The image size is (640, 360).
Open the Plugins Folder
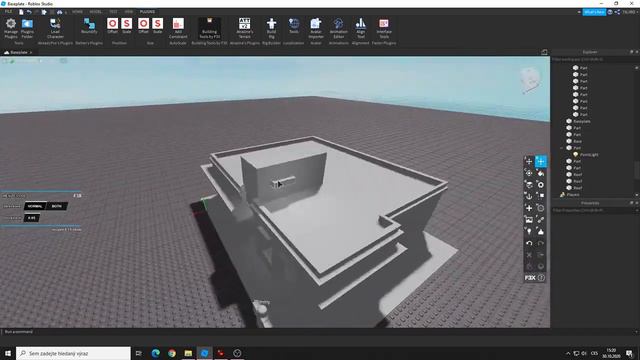tap(27, 28)
